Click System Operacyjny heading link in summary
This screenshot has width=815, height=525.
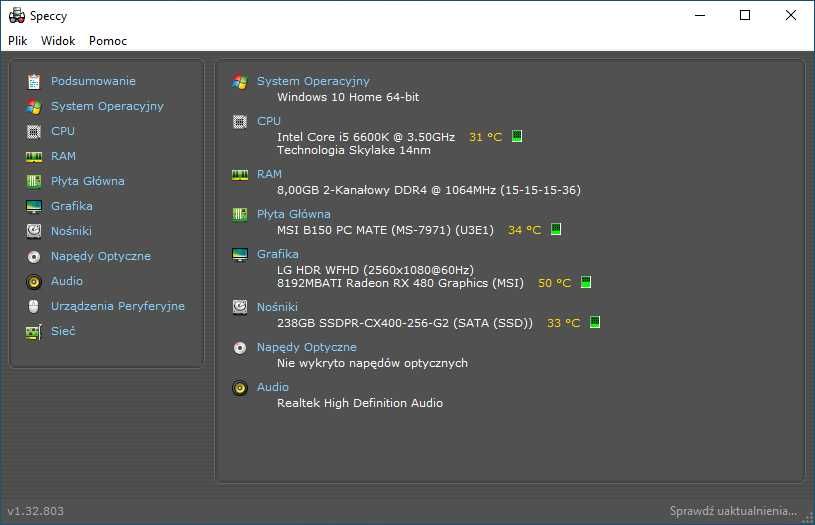313,81
